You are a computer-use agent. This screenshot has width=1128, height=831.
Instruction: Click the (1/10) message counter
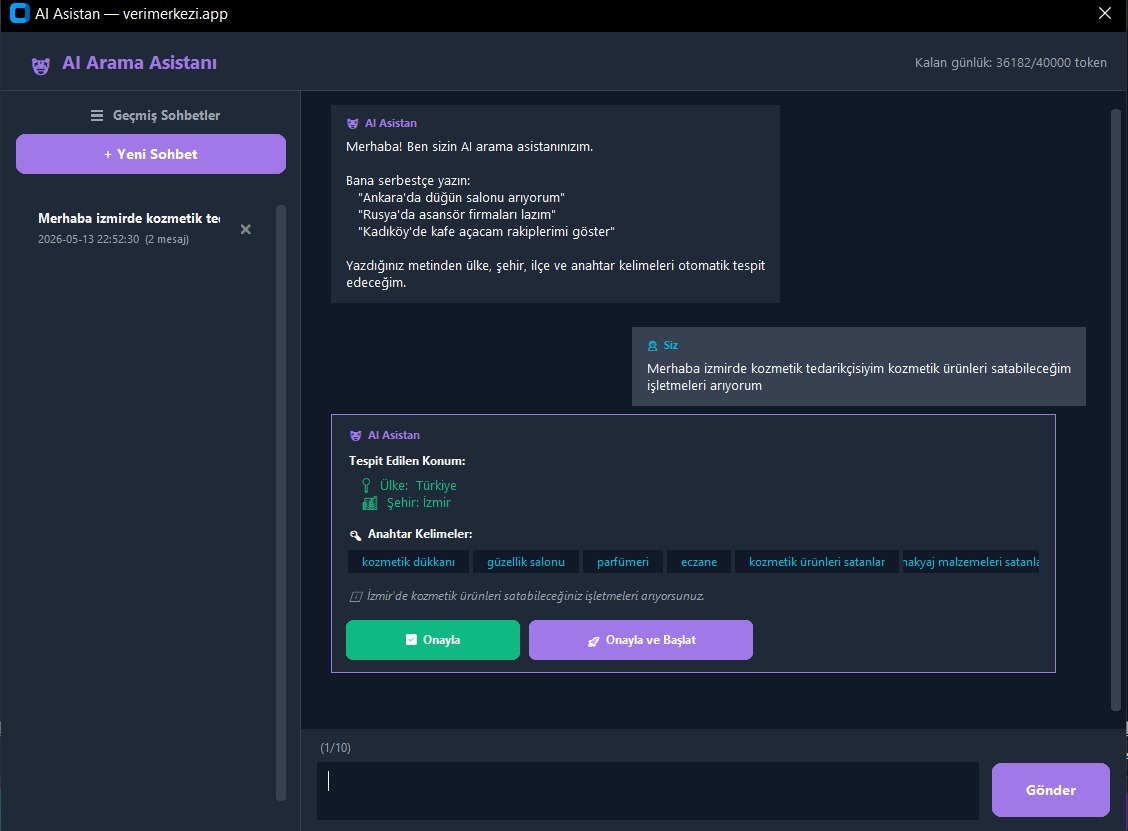click(335, 748)
